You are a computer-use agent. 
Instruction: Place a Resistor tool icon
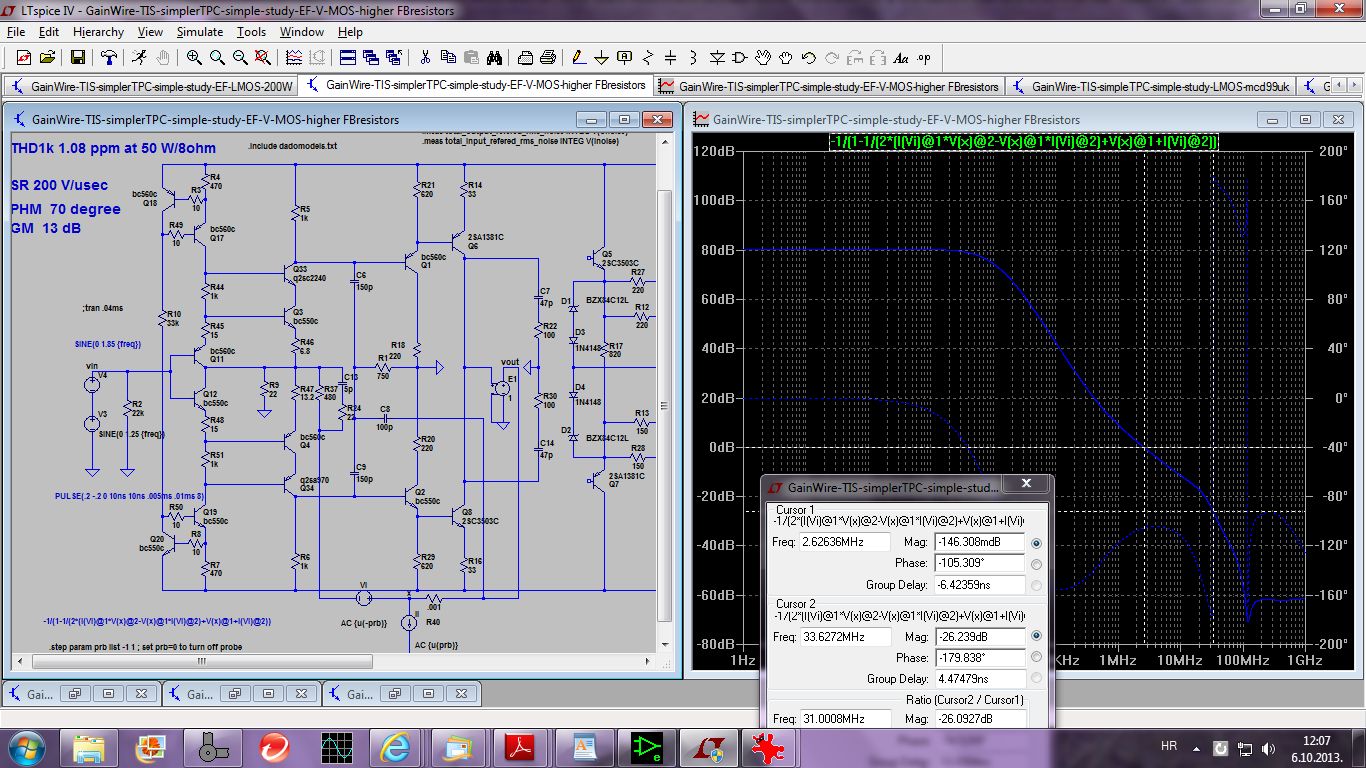[x=648, y=58]
